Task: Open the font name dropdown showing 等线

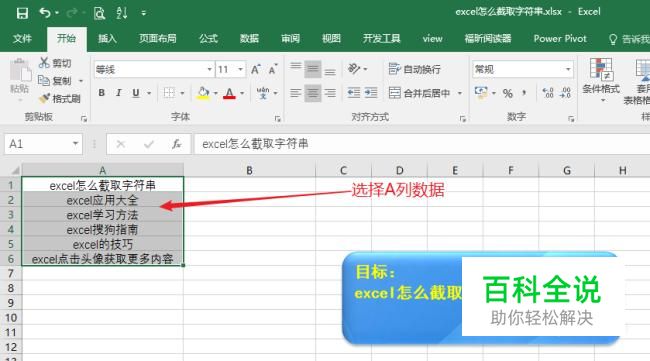Action: (x=209, y=69)
